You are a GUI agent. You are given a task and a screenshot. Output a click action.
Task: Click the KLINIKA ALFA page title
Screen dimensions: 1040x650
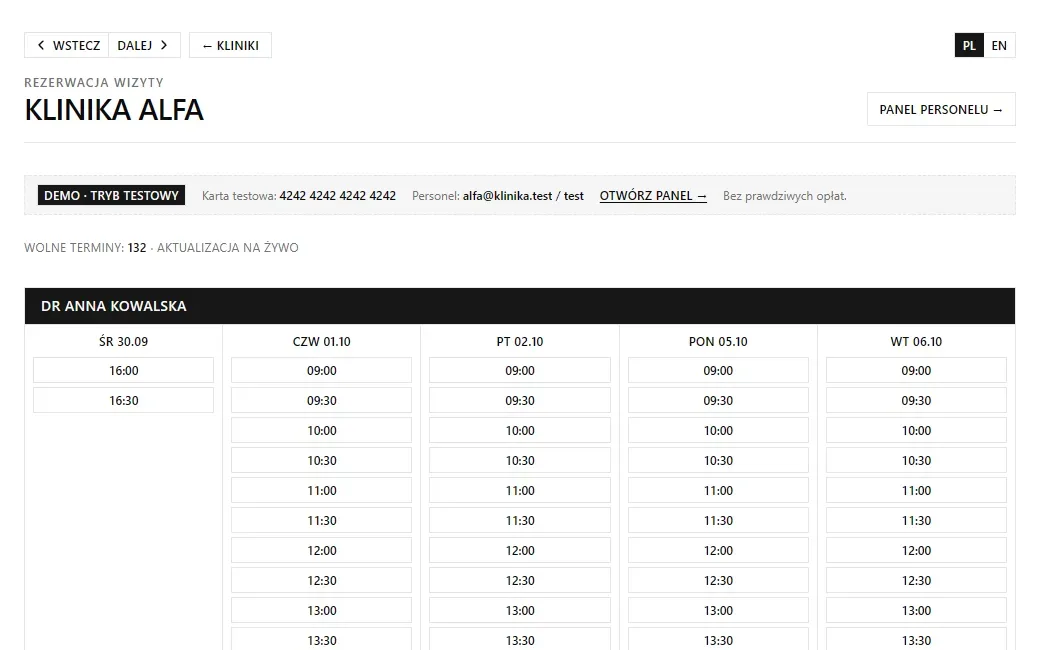pyautogui.click(x=114, y=110)
